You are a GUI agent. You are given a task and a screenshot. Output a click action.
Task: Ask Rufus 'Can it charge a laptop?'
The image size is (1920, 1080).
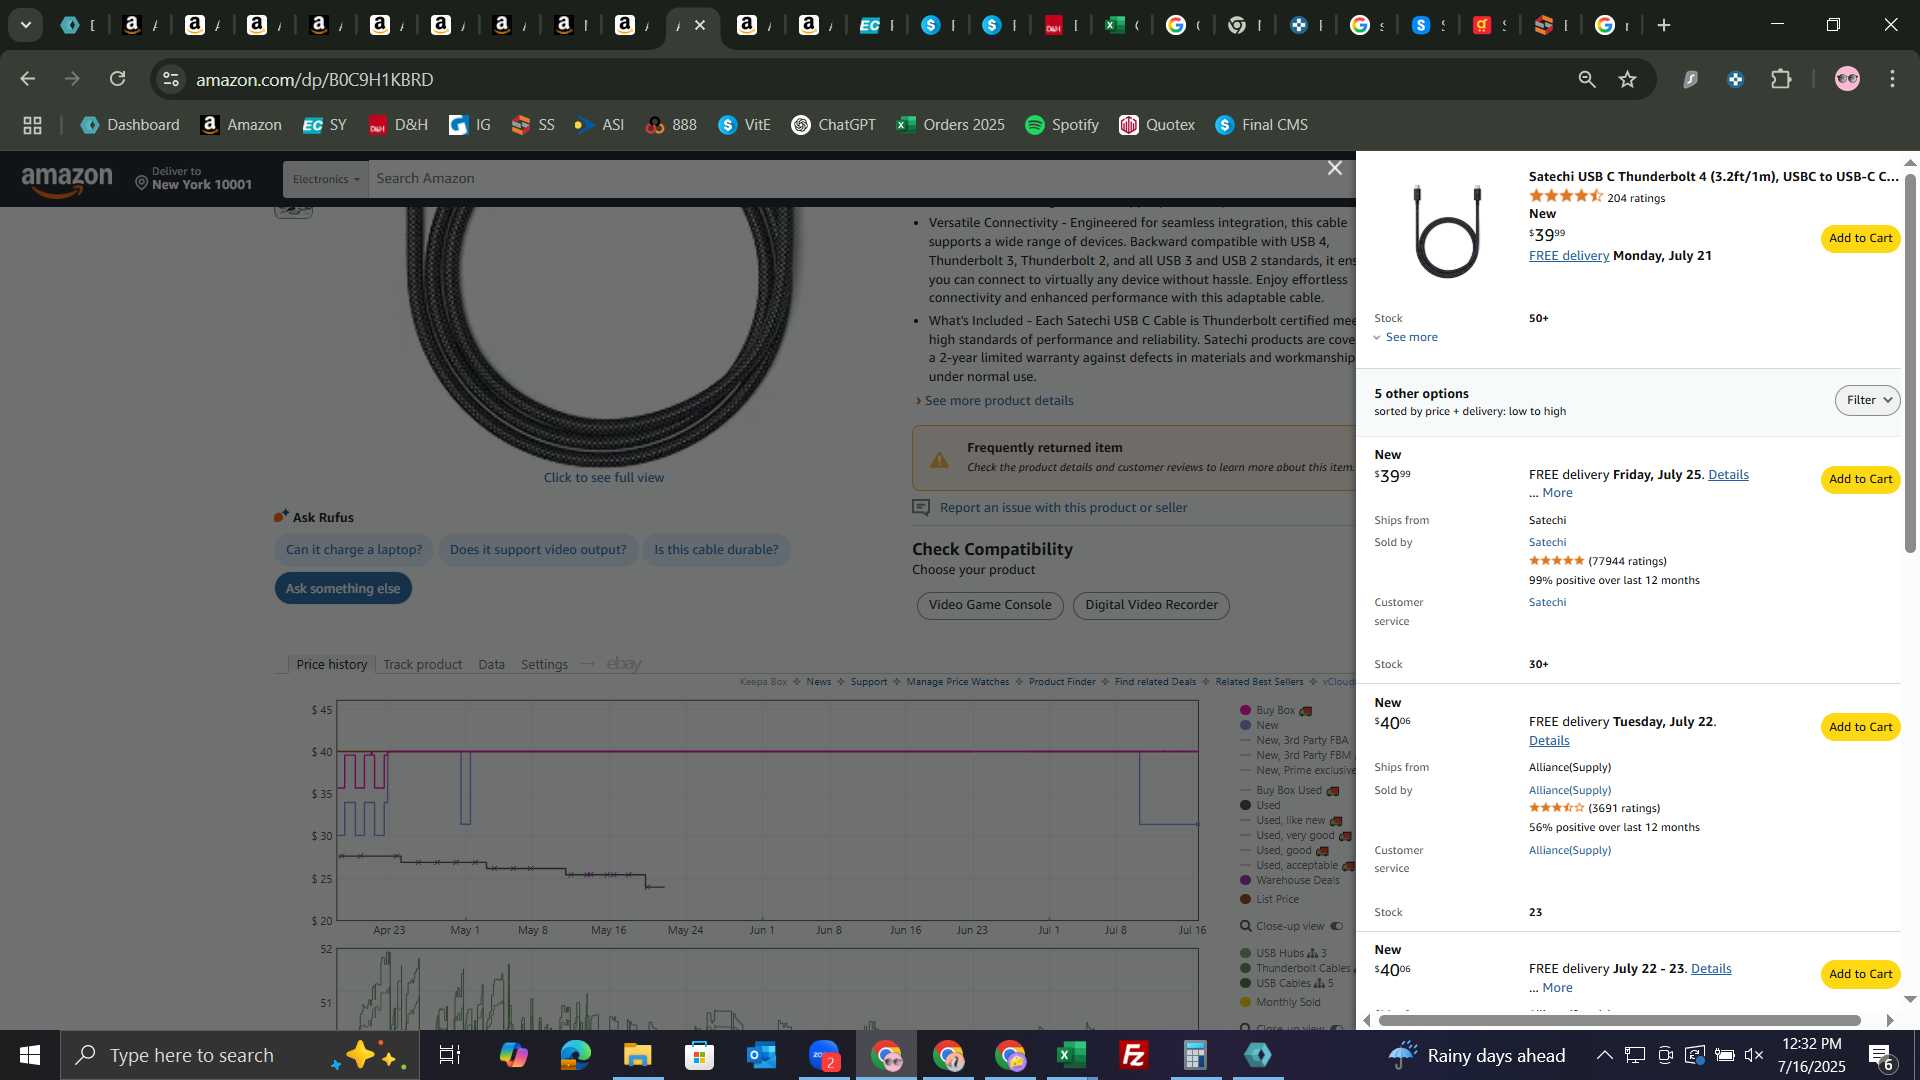point(354,550)
